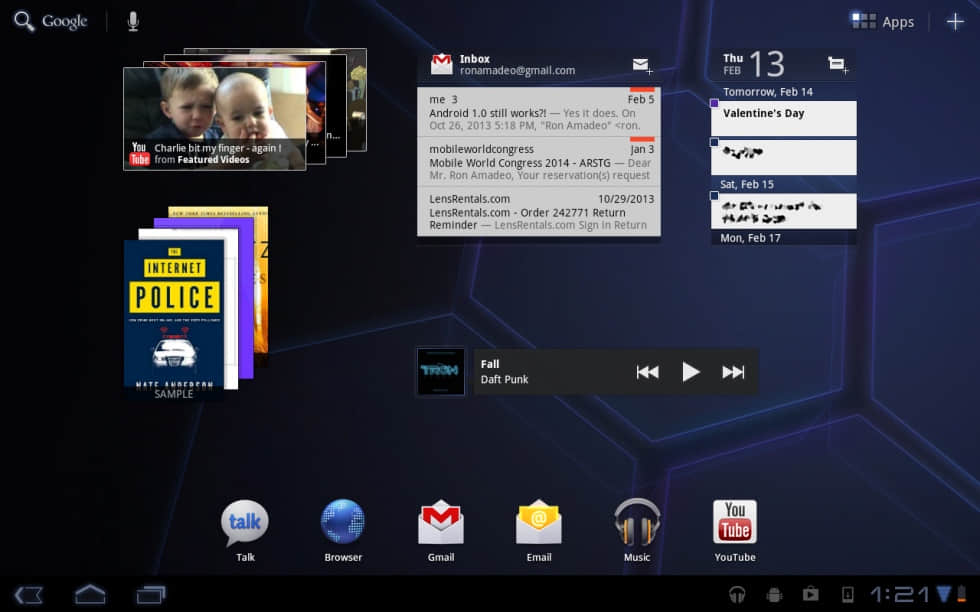Open the Google search box
Image resolution: width=980 pixels, height=612 pixels.
(x=52, y=22)
